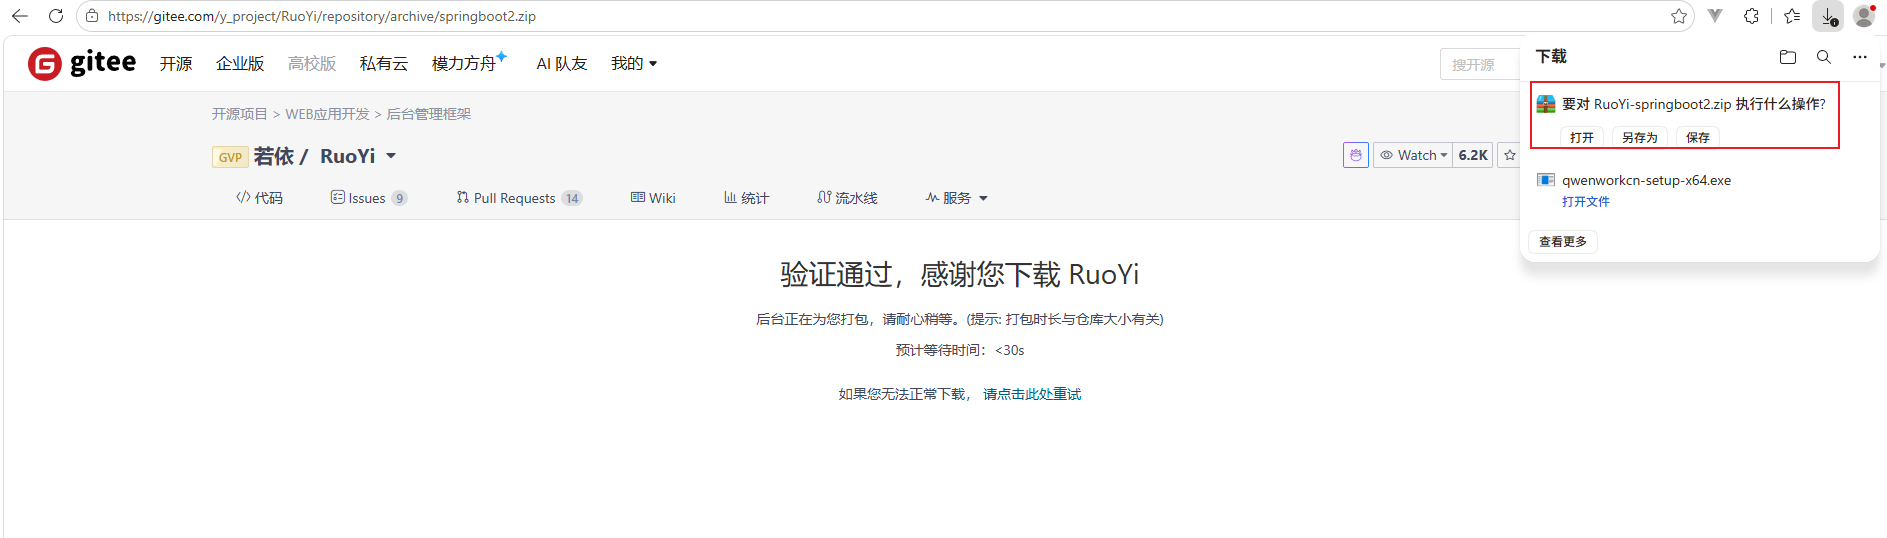Click the '验证通过，感谢您下载 RuoYi' heading
Viewport: 1887px width, 538px height.
(960, 274)
